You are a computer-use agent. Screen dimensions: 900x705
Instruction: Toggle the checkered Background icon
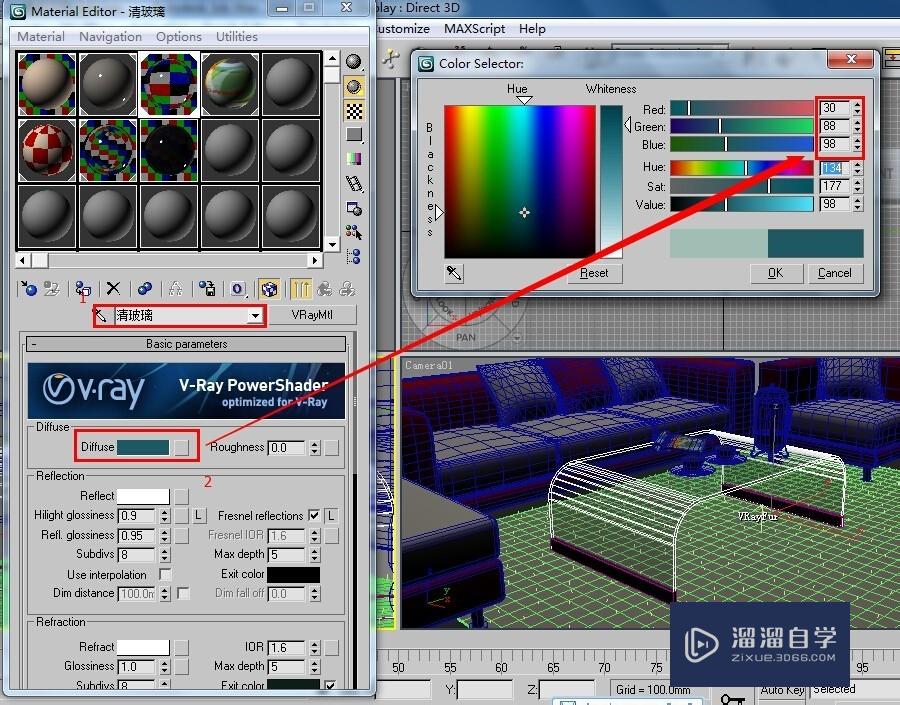pos(354,111)
